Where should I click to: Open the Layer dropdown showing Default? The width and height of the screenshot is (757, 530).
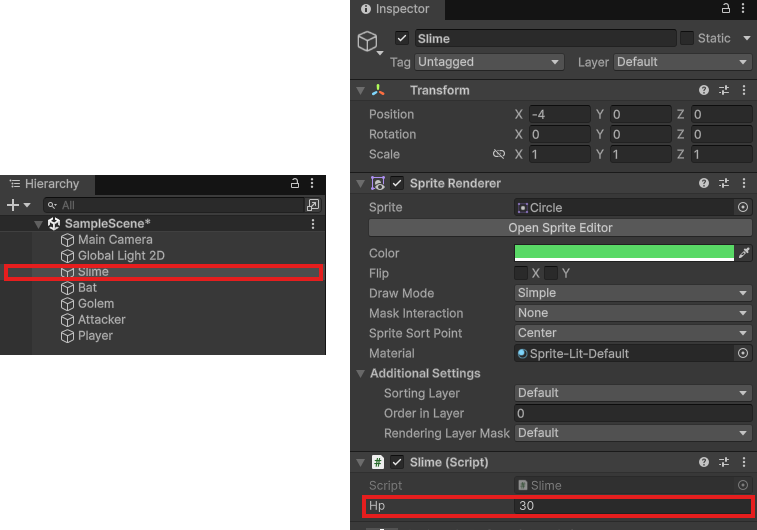(682, 62)
